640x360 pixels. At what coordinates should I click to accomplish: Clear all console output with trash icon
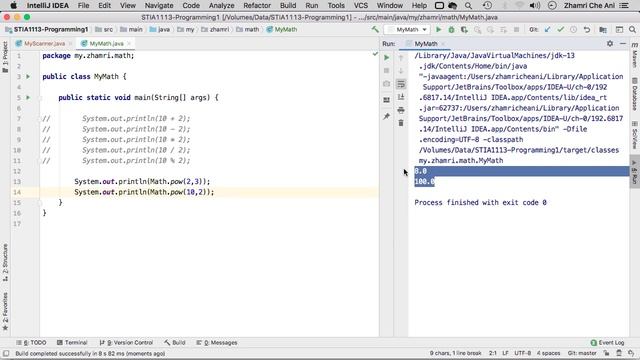click(401, 123)
